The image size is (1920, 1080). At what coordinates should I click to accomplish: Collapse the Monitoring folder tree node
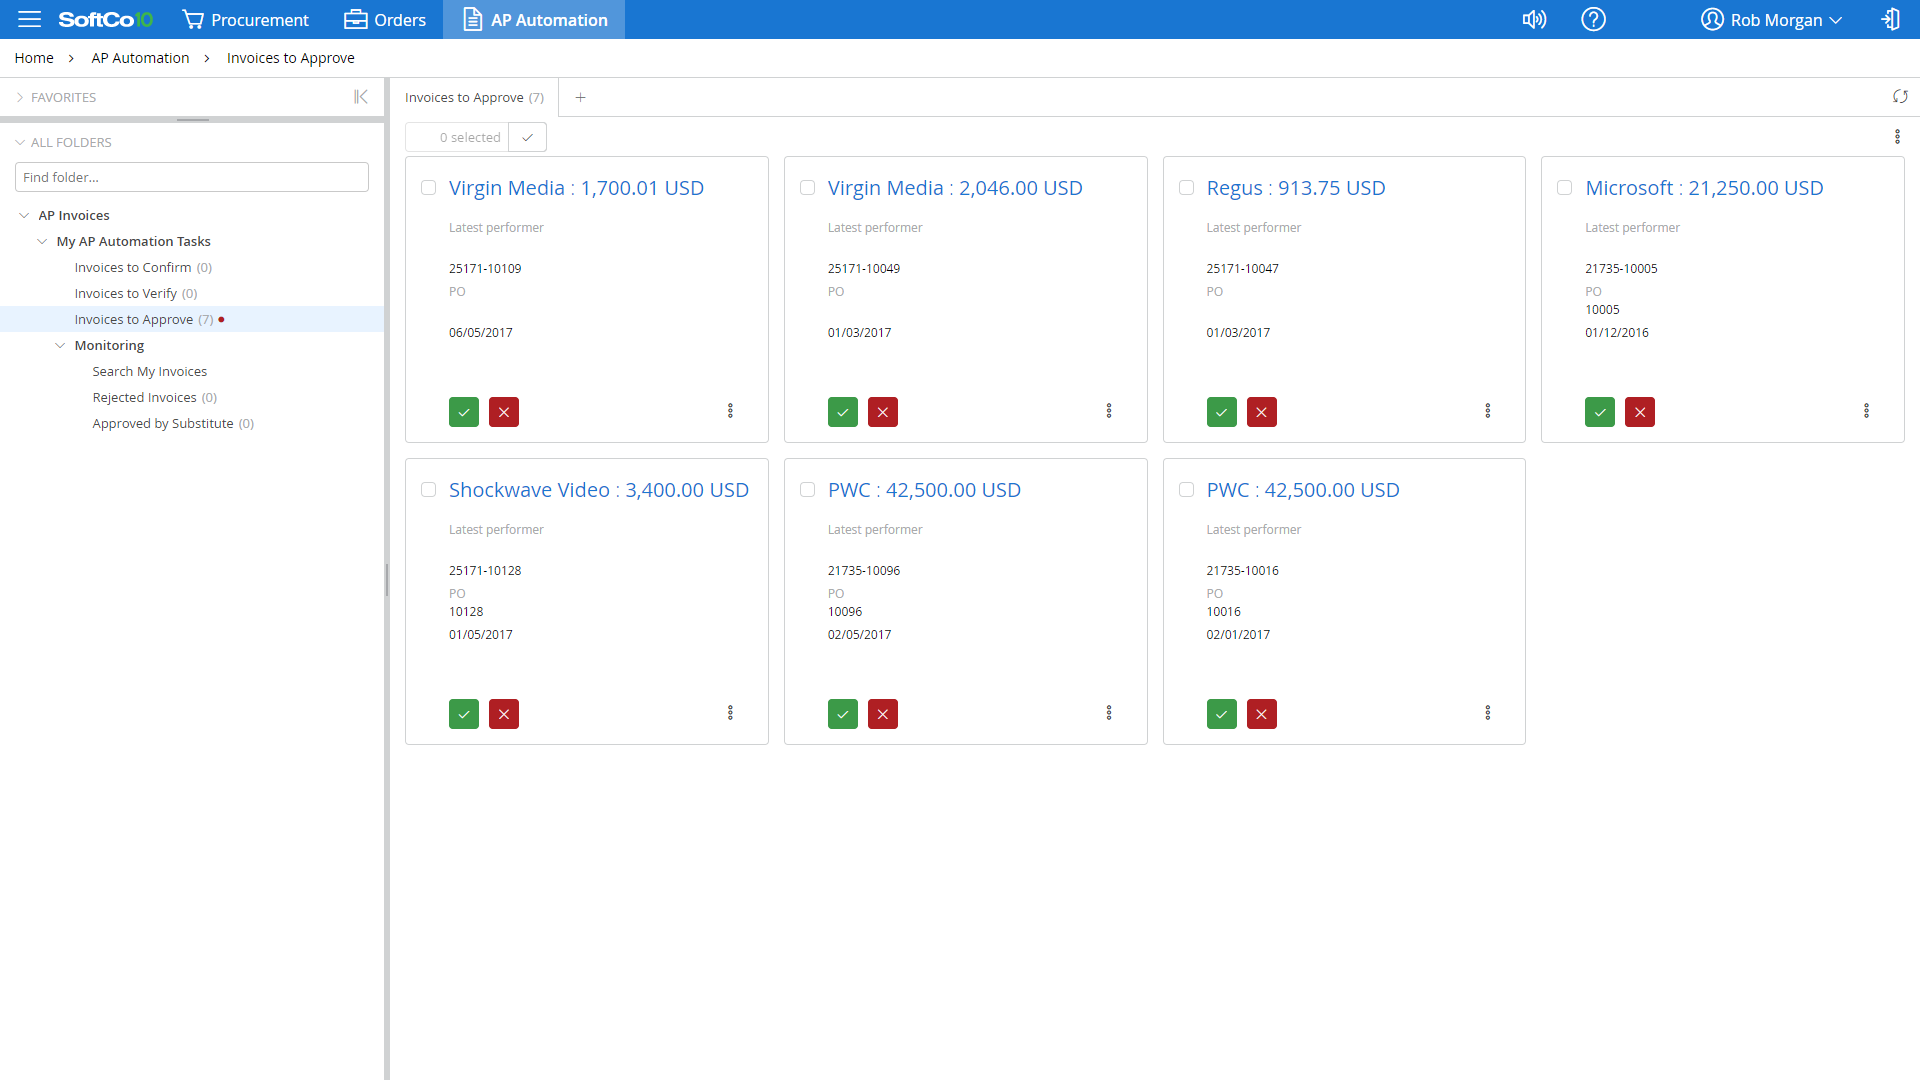pyautogui.click(x=60, y=345)
